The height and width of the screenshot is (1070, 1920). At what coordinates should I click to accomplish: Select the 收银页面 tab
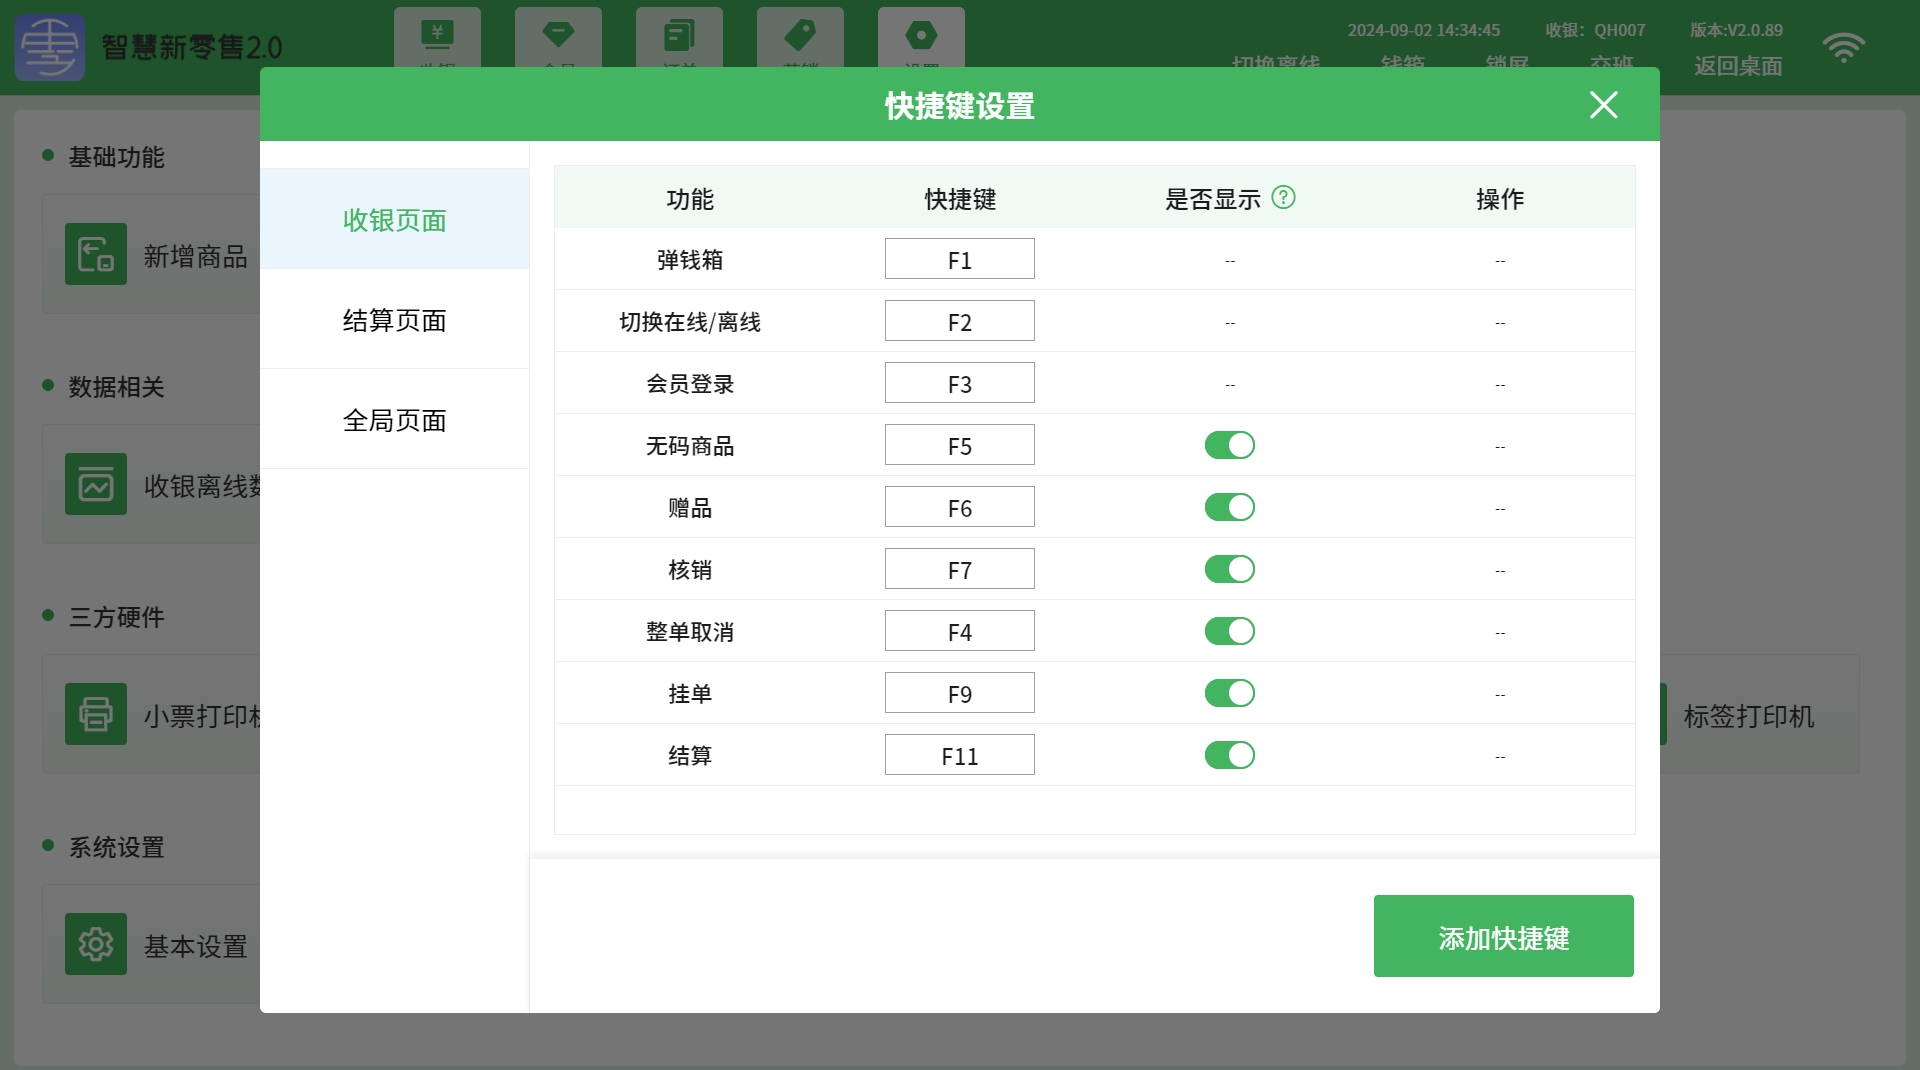pos(394,219)
